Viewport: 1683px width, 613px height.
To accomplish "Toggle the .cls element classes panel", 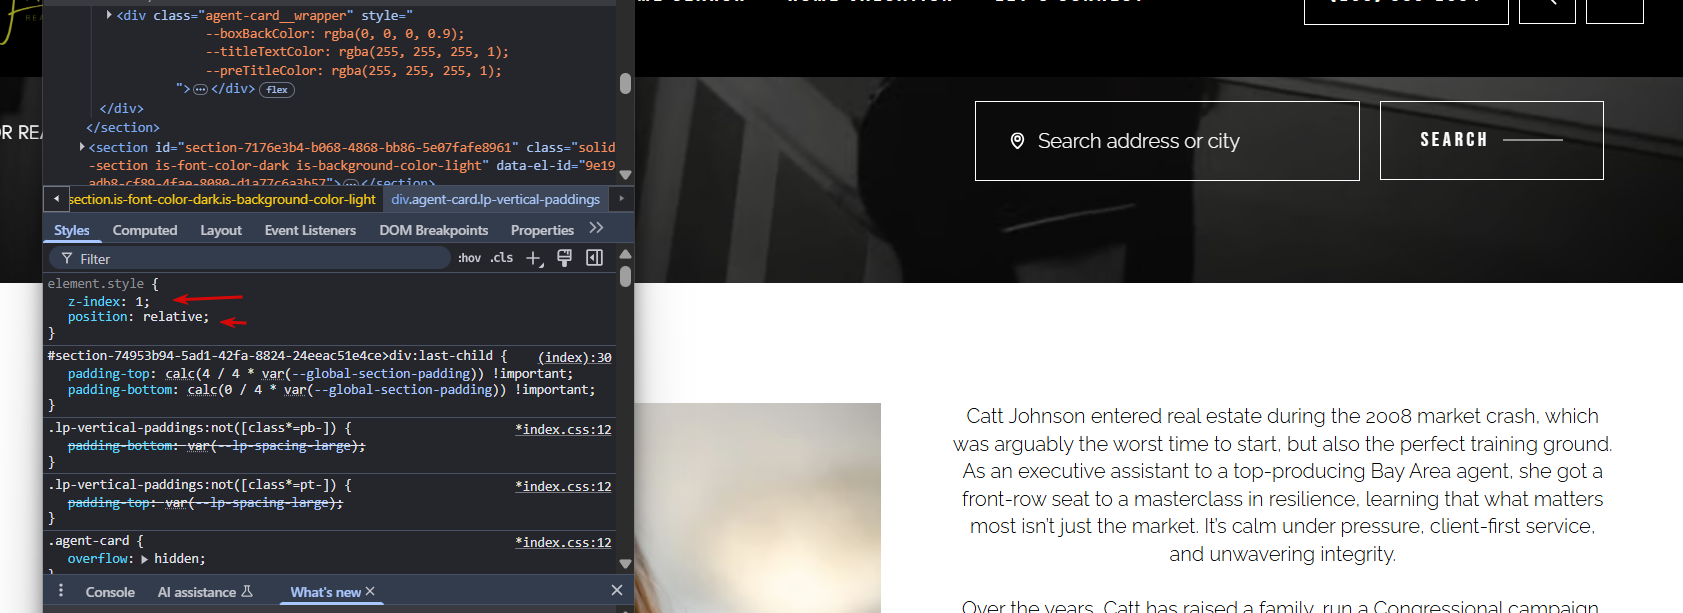I will click(501, 258).
